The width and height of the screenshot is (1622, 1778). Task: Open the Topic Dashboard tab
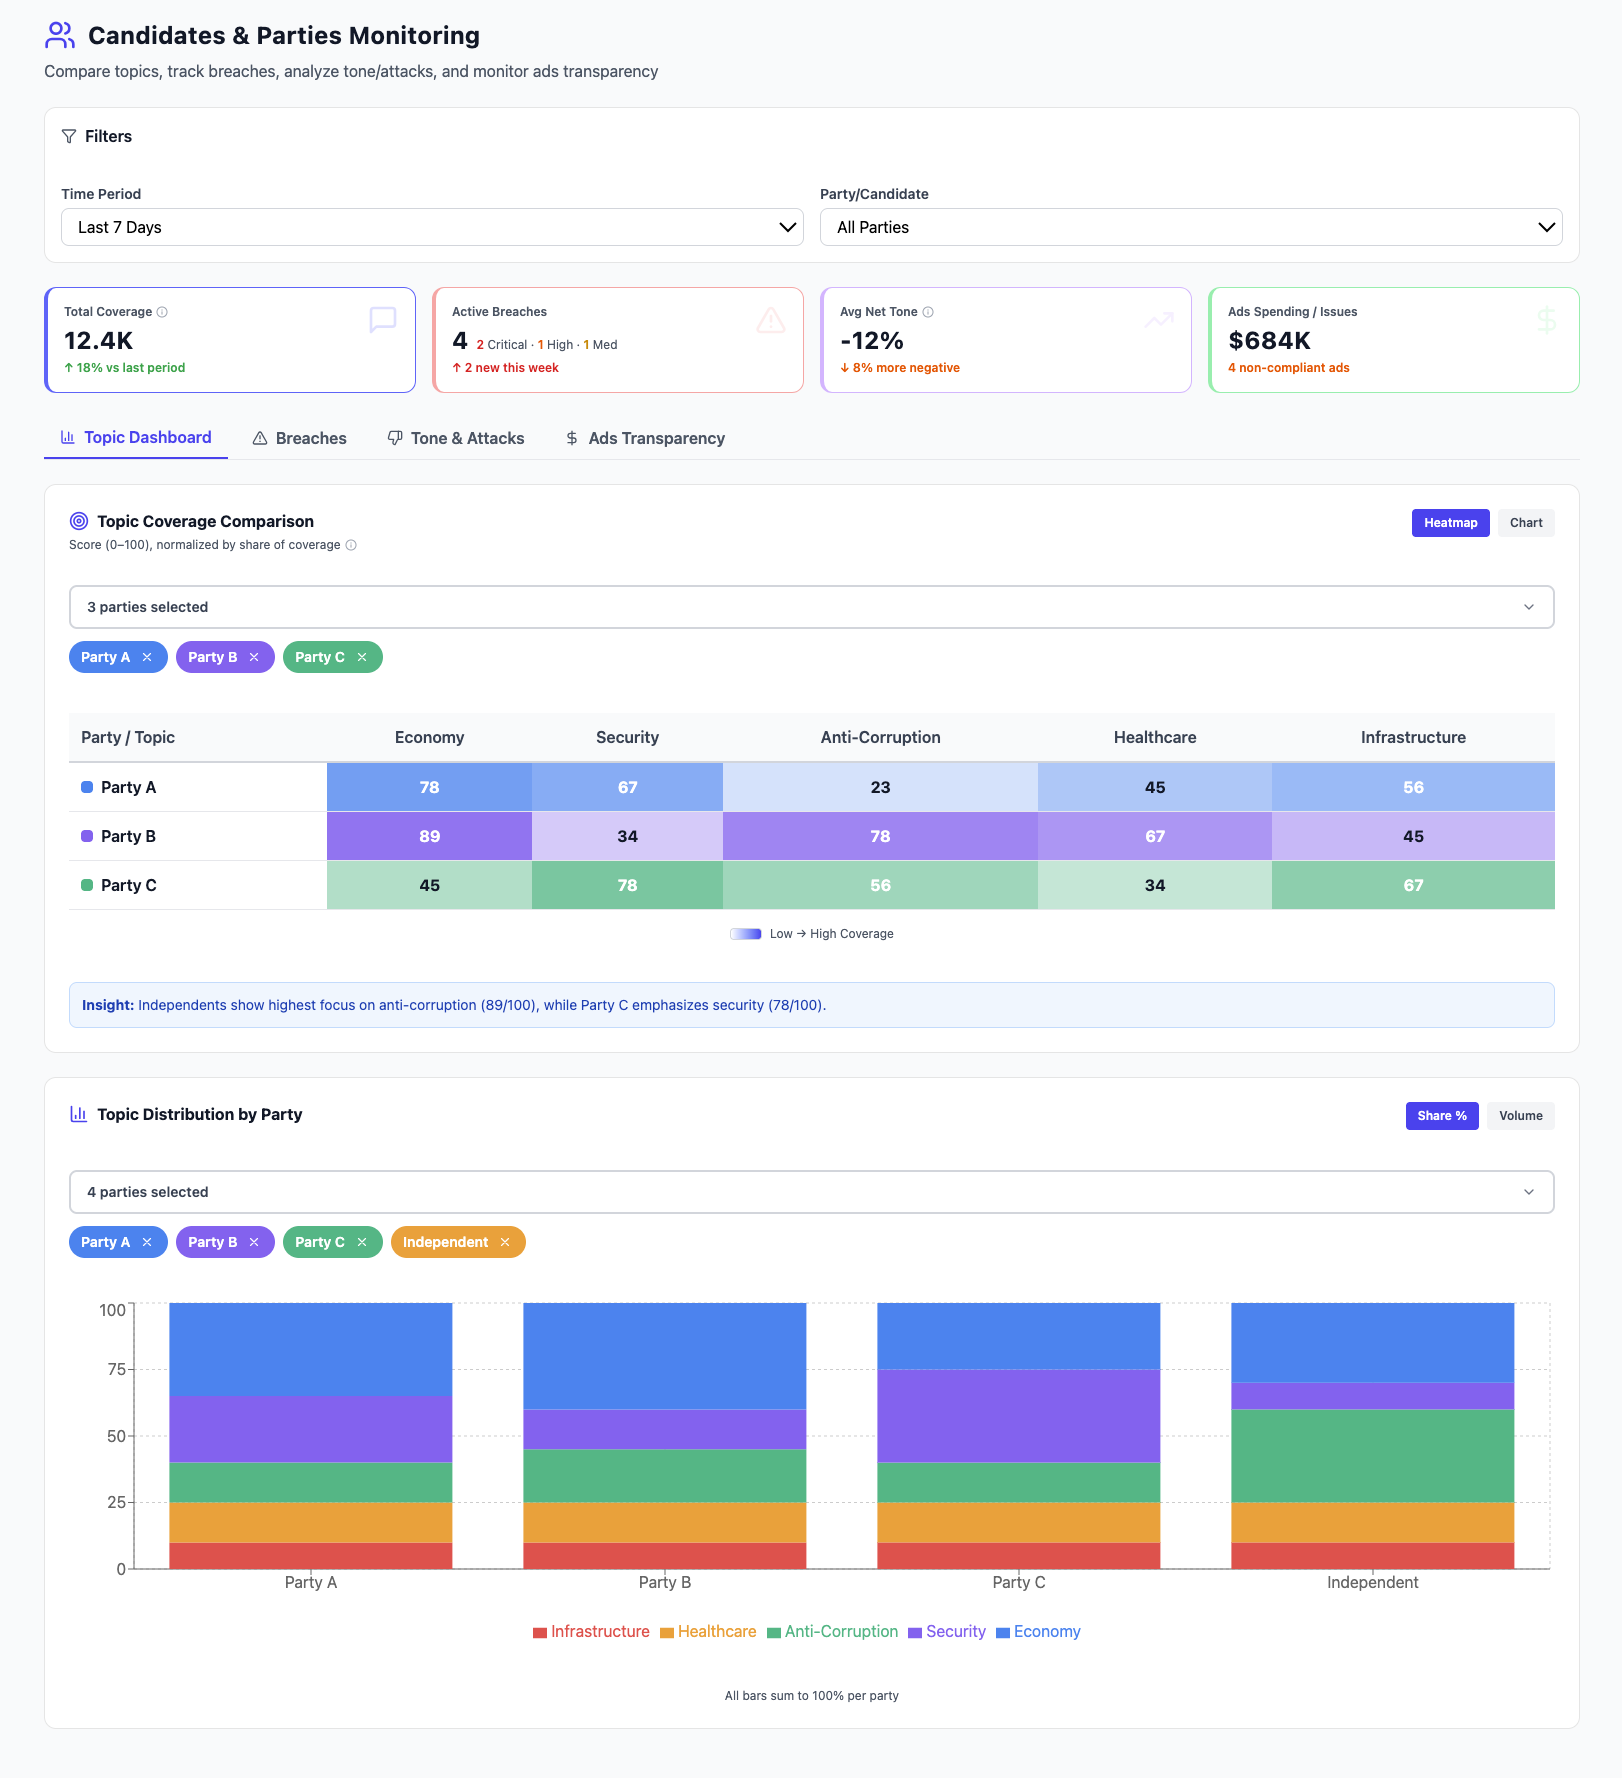tap(136, 438)
